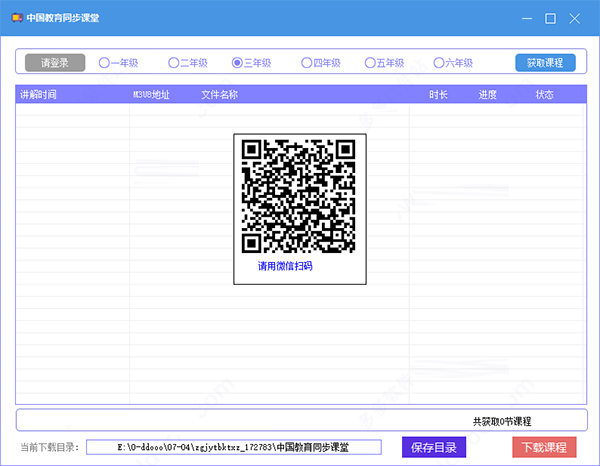Image resolution: width=600 pixels, height=466 pixels.
Task: Click the M3U8地址 column header
Action: [151, 95]
